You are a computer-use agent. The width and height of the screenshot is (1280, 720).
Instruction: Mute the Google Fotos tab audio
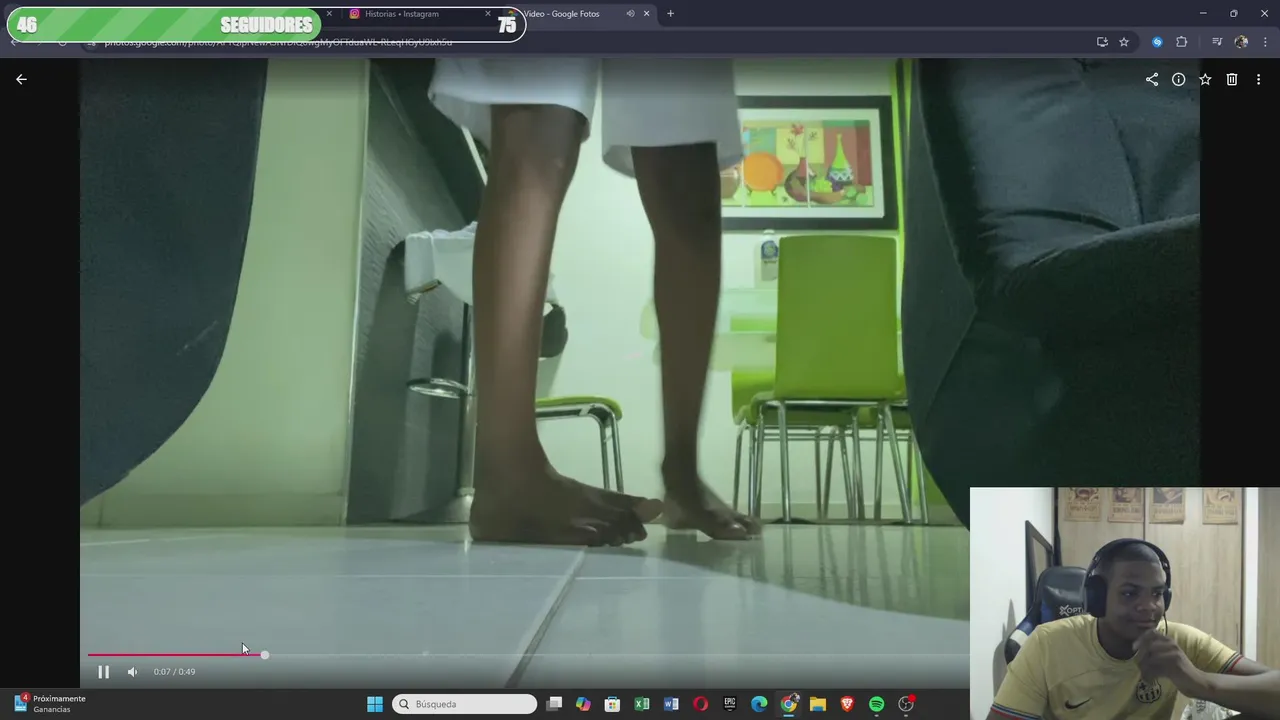coord(630,14)
